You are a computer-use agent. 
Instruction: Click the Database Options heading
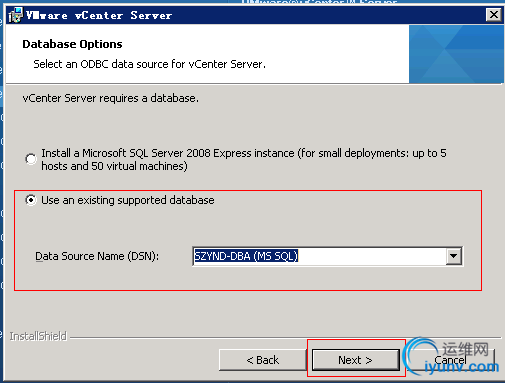click(72, 44)
